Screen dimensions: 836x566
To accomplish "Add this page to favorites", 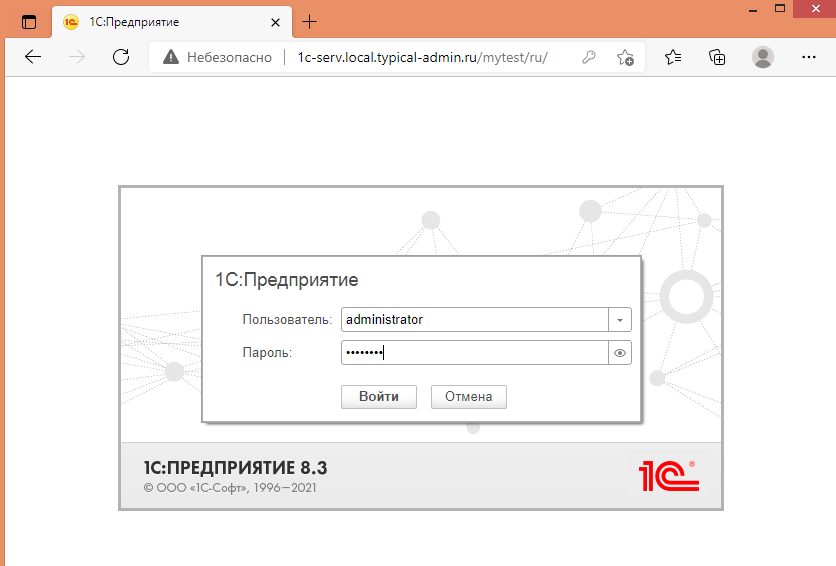I will 625,57.
